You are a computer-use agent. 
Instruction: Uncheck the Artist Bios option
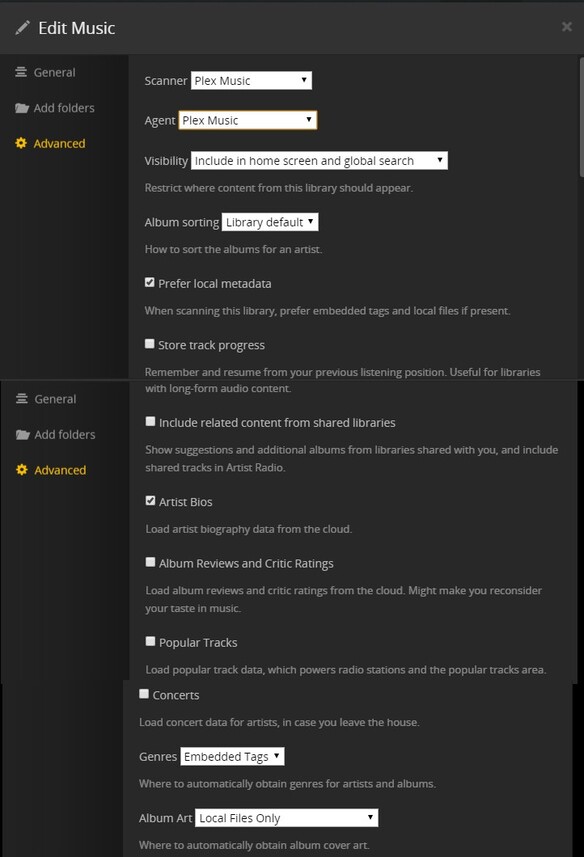pos(150,500)
